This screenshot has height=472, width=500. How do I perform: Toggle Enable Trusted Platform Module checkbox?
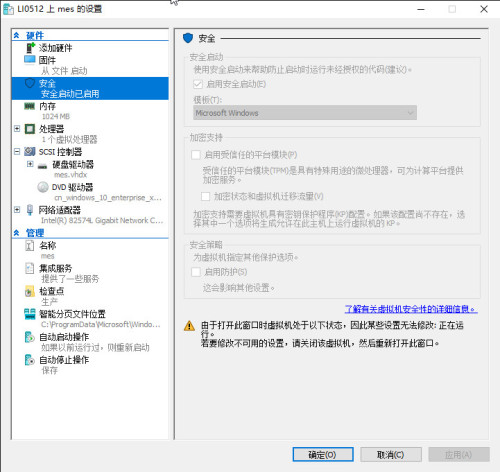(196, 155)
